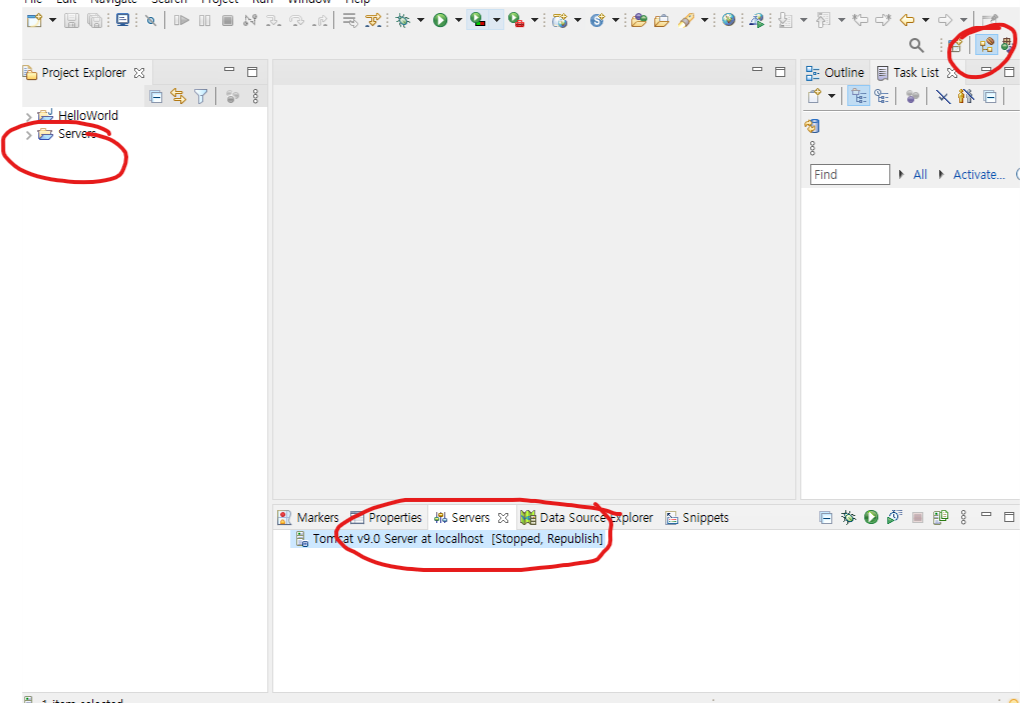Screen dimensions: 1020x703
Task: Click the Save All icon
Action: [95, 21]
